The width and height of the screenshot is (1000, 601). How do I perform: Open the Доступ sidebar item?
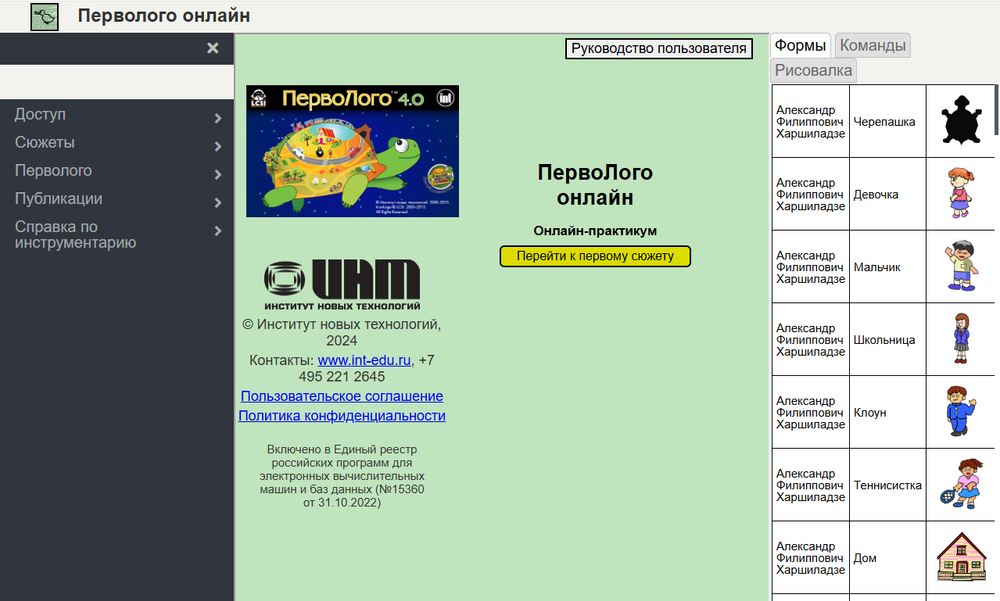click(x=40, y=114)
